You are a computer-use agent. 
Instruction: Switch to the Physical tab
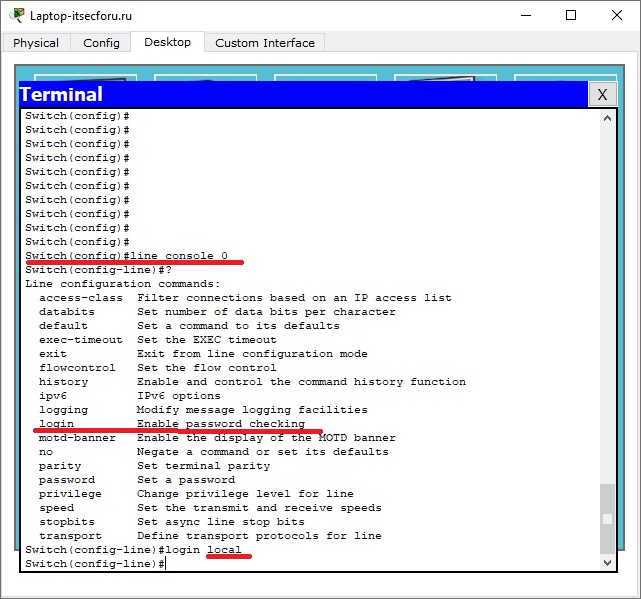pos(36,43)
